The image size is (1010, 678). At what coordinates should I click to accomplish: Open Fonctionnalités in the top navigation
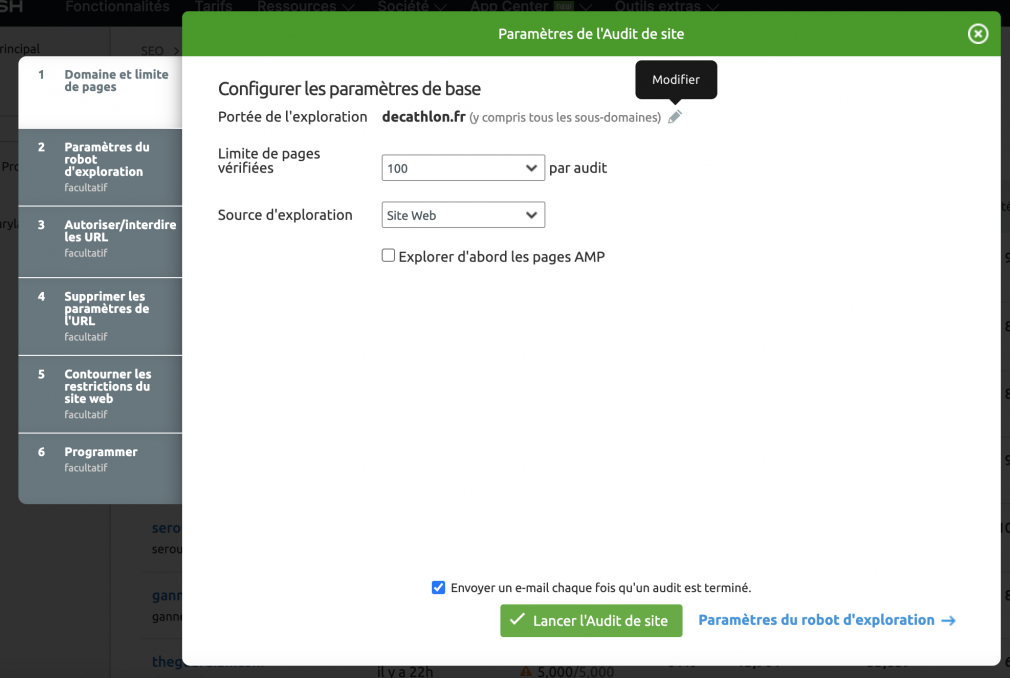tap(117, 6)
